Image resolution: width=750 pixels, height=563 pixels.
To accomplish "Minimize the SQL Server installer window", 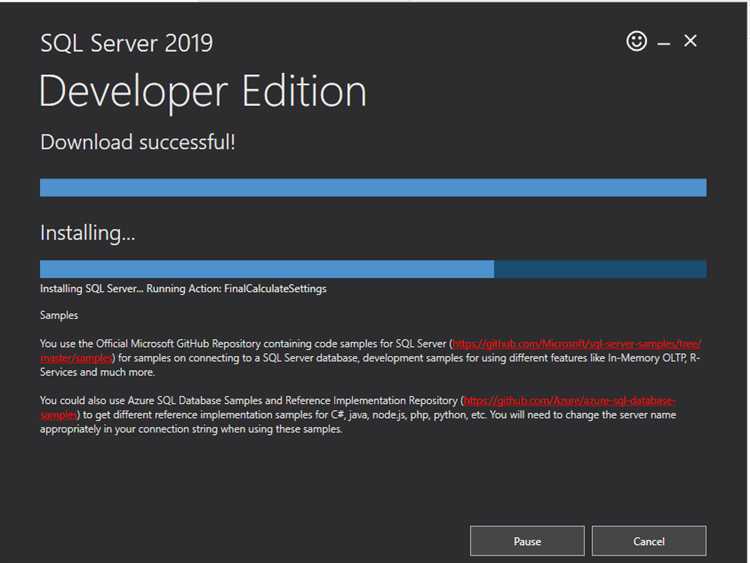I will tap(664, 43).
